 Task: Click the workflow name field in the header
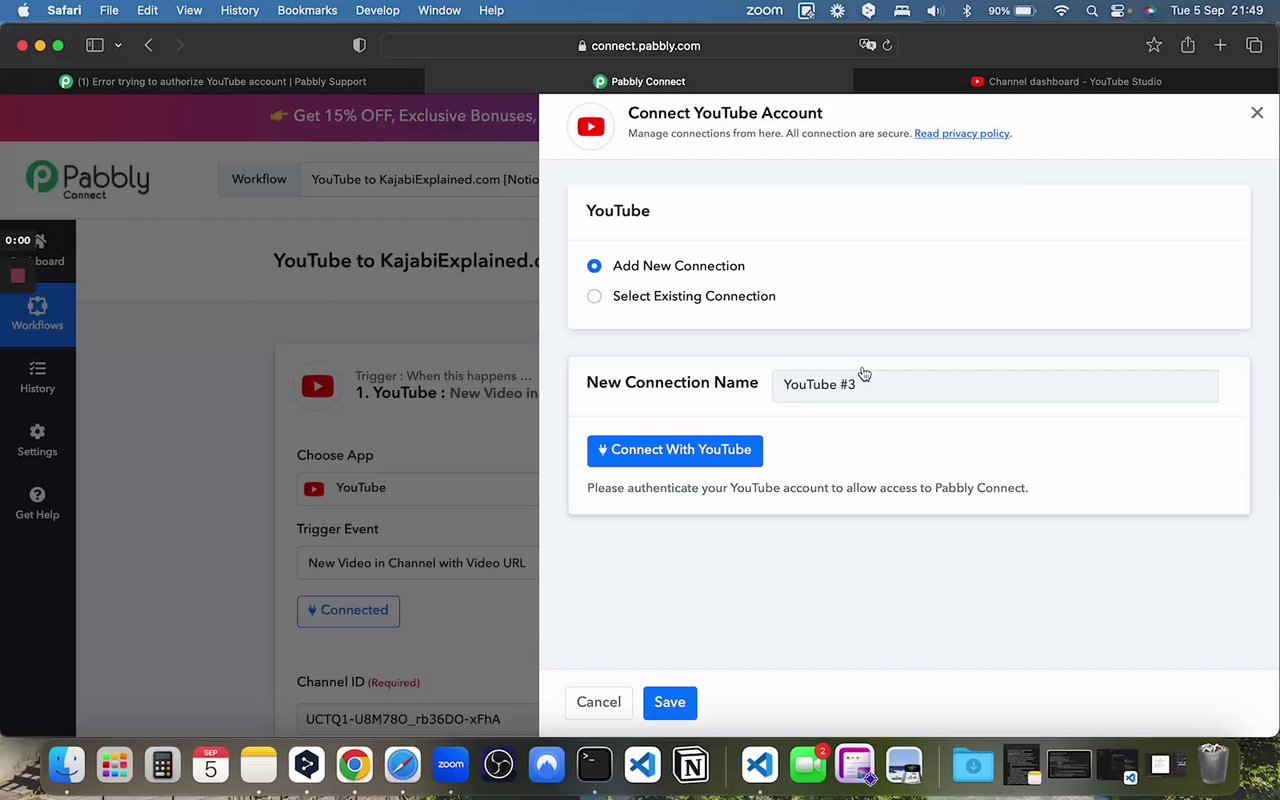coord(420,180)
